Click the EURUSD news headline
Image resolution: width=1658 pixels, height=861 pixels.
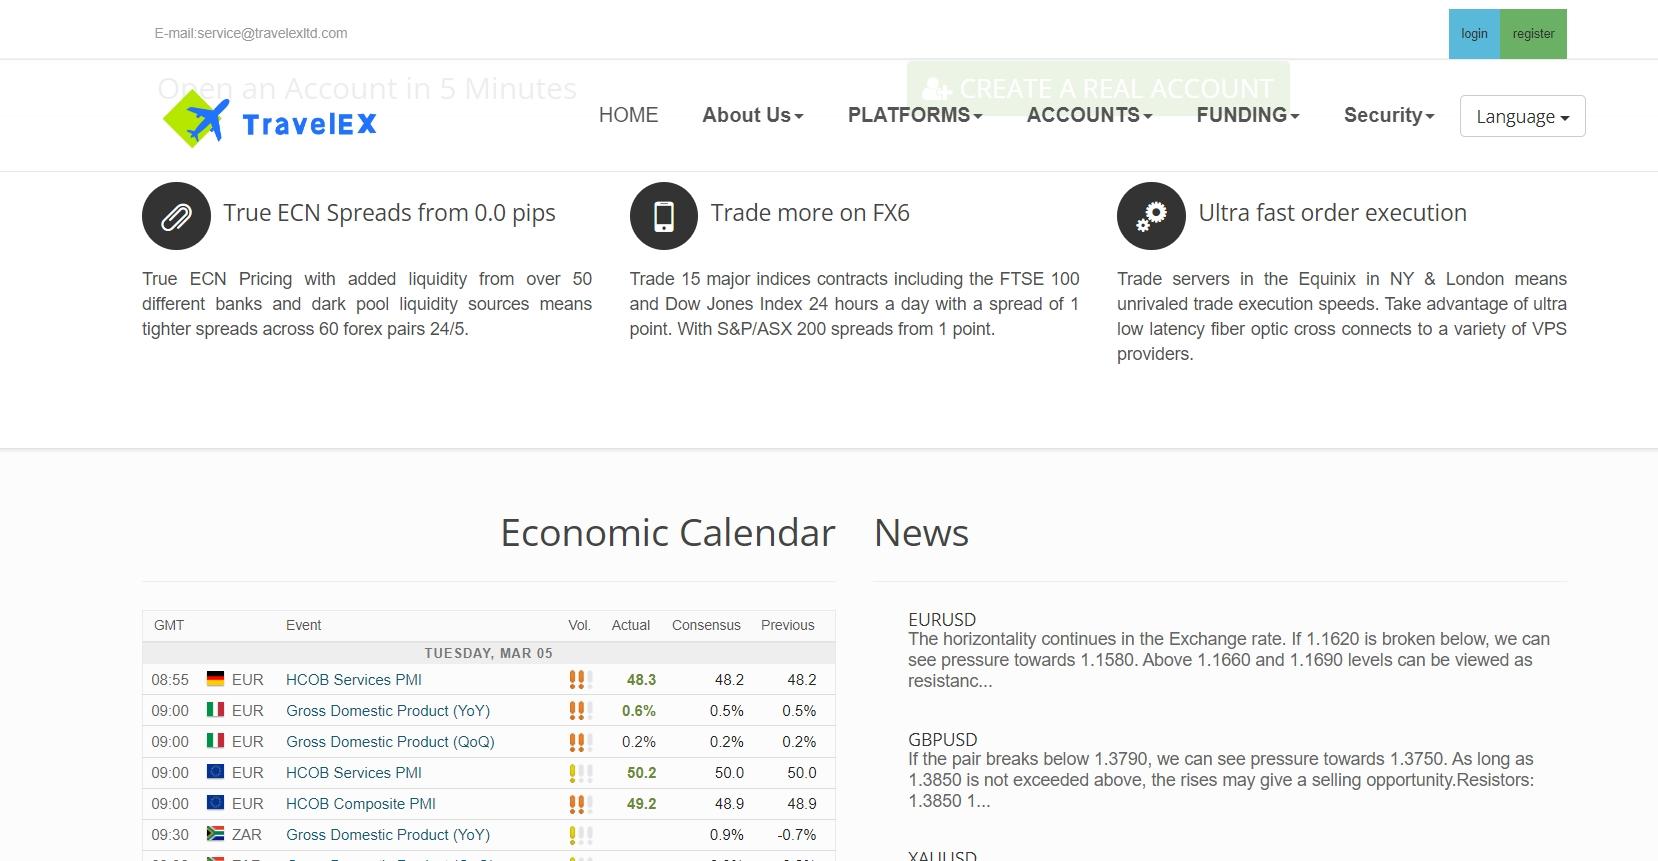pos(942,620)
